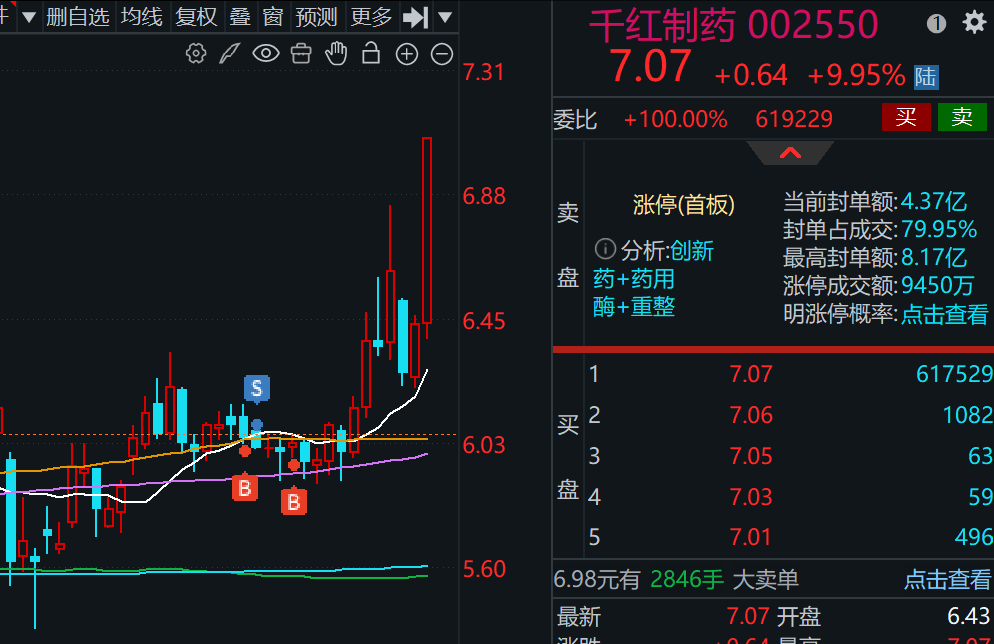Click stock title 千红制药 002550

733,25
